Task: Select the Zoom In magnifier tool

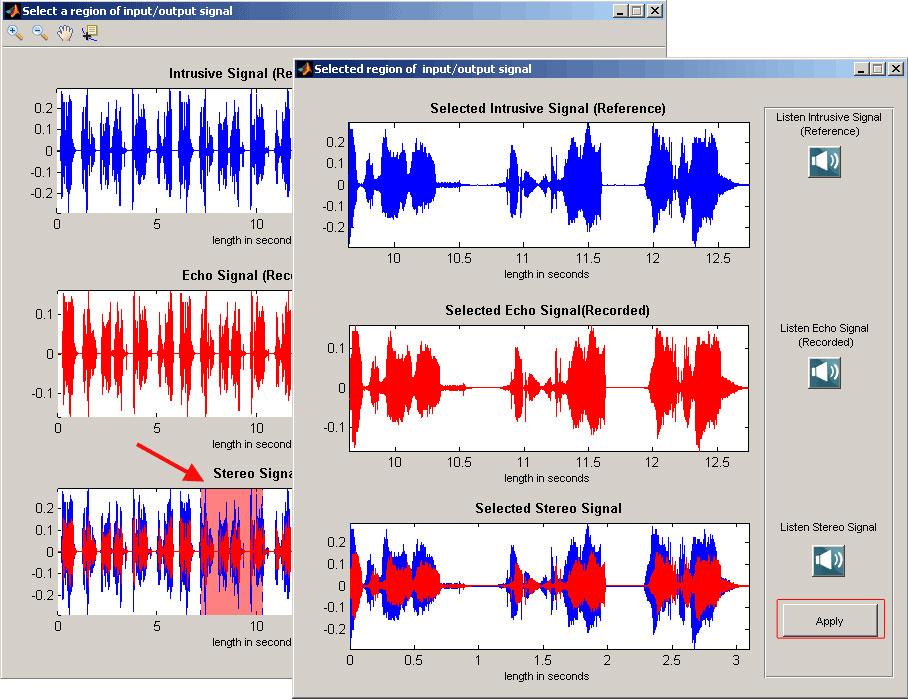Action: tap(15, 33)
